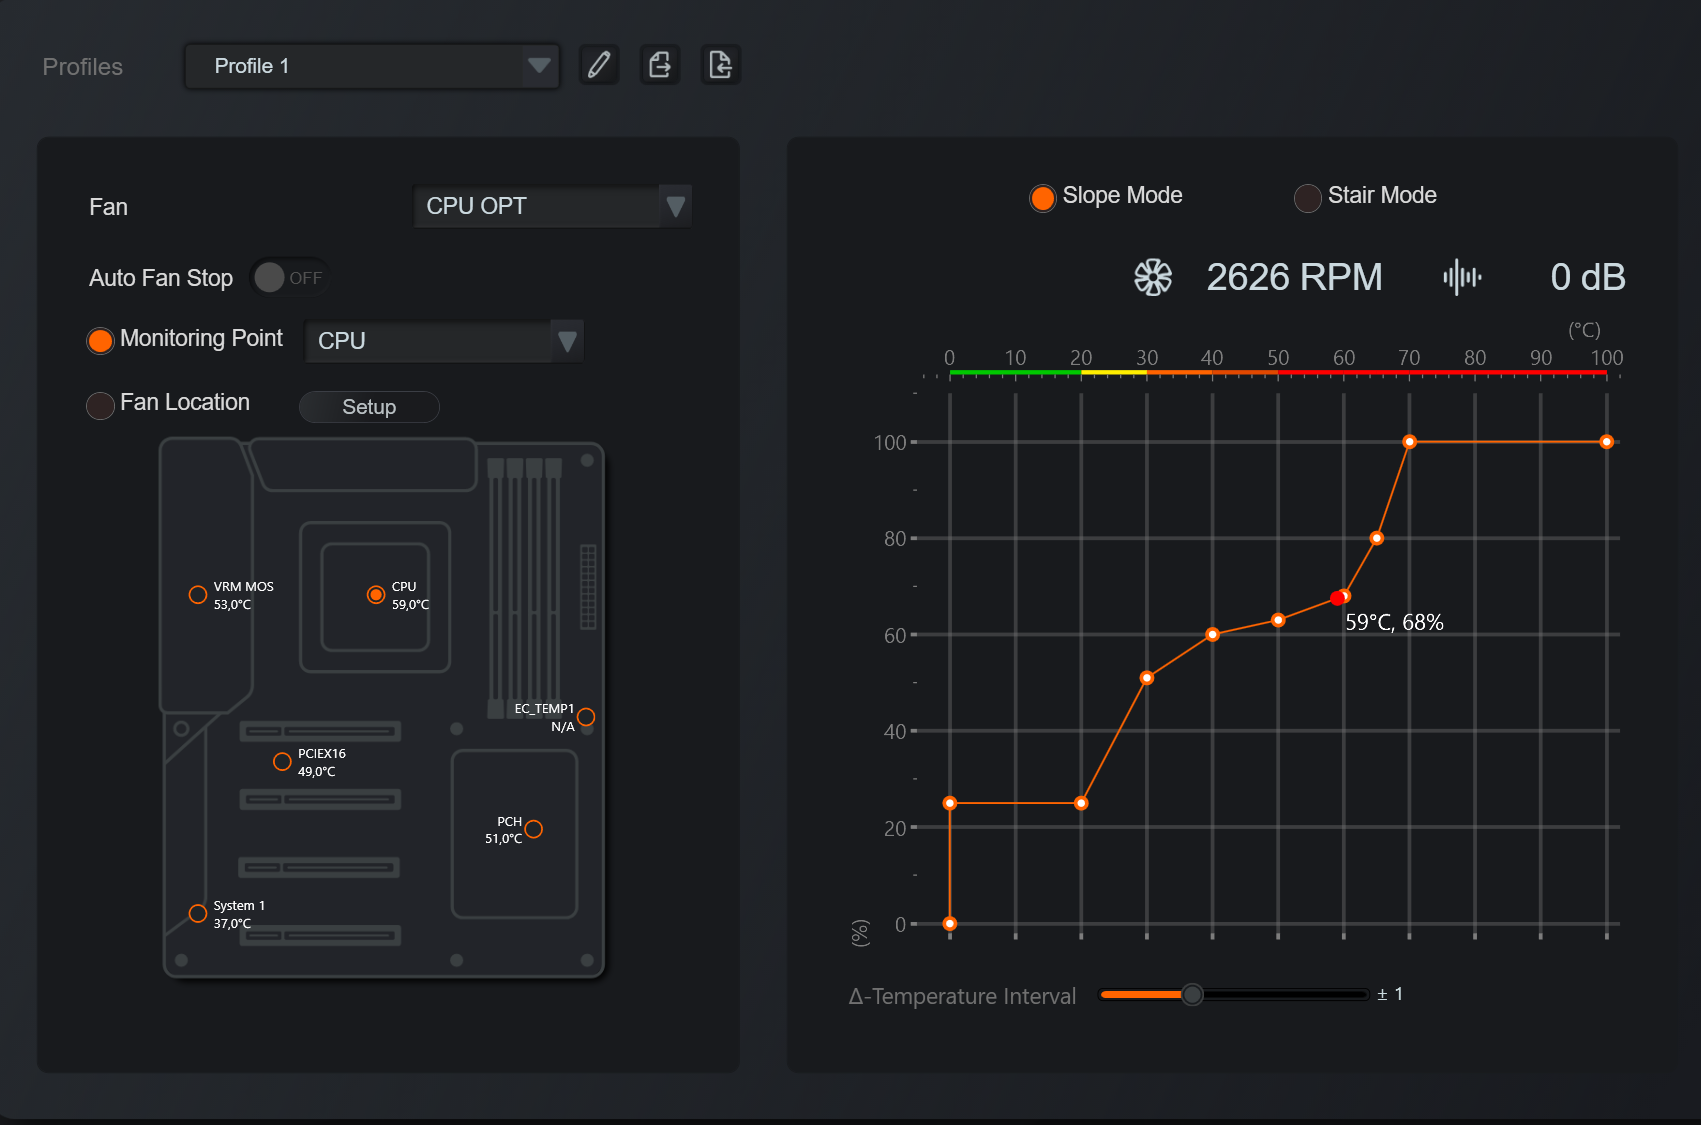Click the pencil edit profile icon
Viewport: 1701px width, 1125px height.
click(599, 66)
